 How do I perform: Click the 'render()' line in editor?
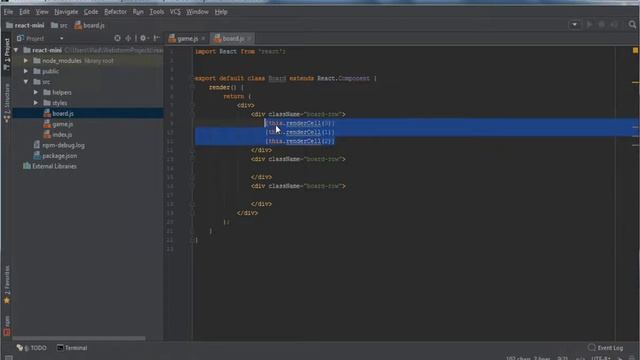pyautogui.click(x=226, y=87)
